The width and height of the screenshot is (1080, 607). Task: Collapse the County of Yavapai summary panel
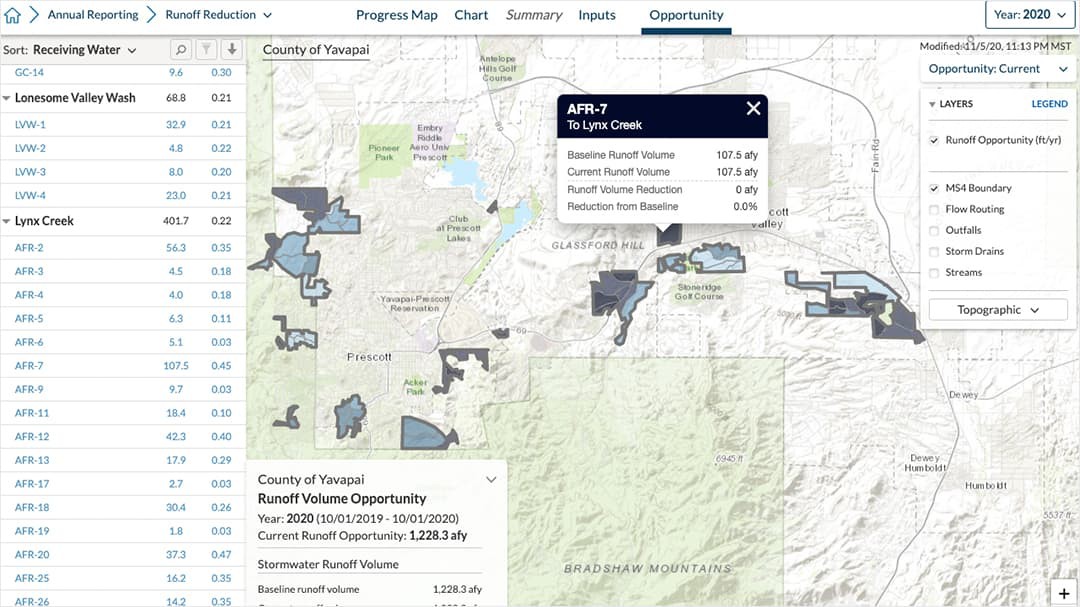[x=491, y=480]
